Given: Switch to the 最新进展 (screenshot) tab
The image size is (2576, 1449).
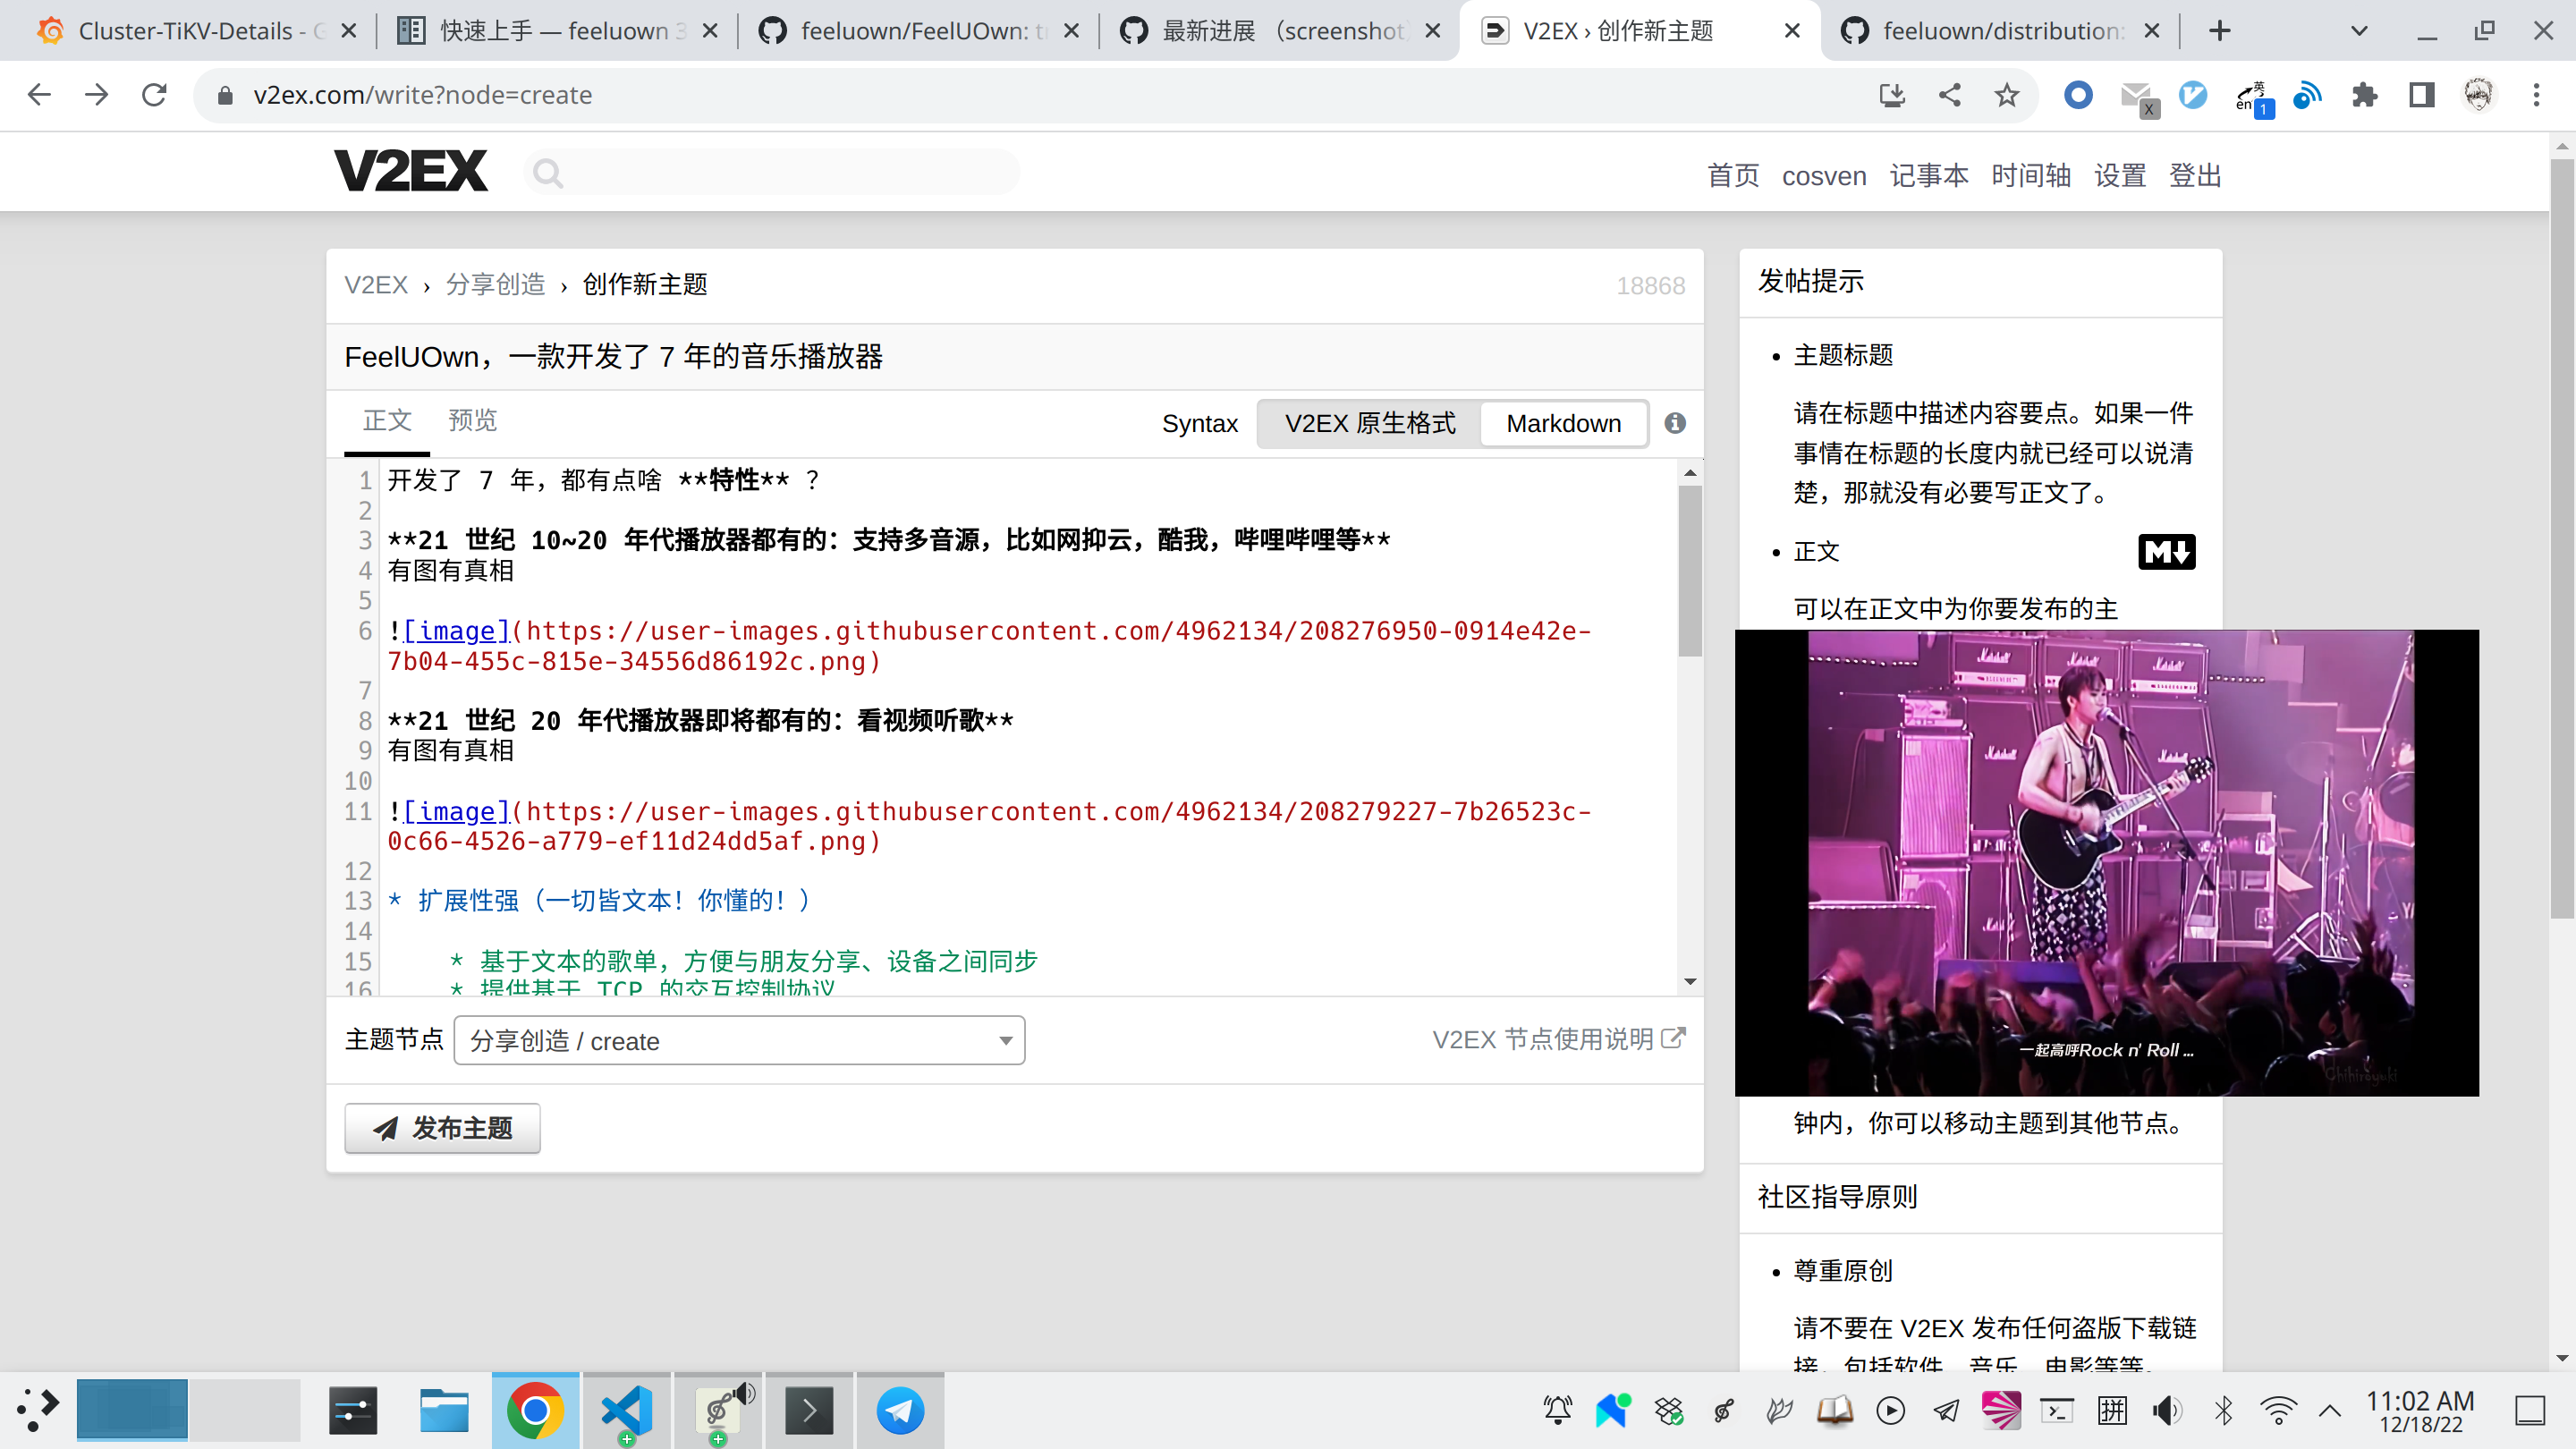Looking at the screenshot, I should pos(1280,31).
